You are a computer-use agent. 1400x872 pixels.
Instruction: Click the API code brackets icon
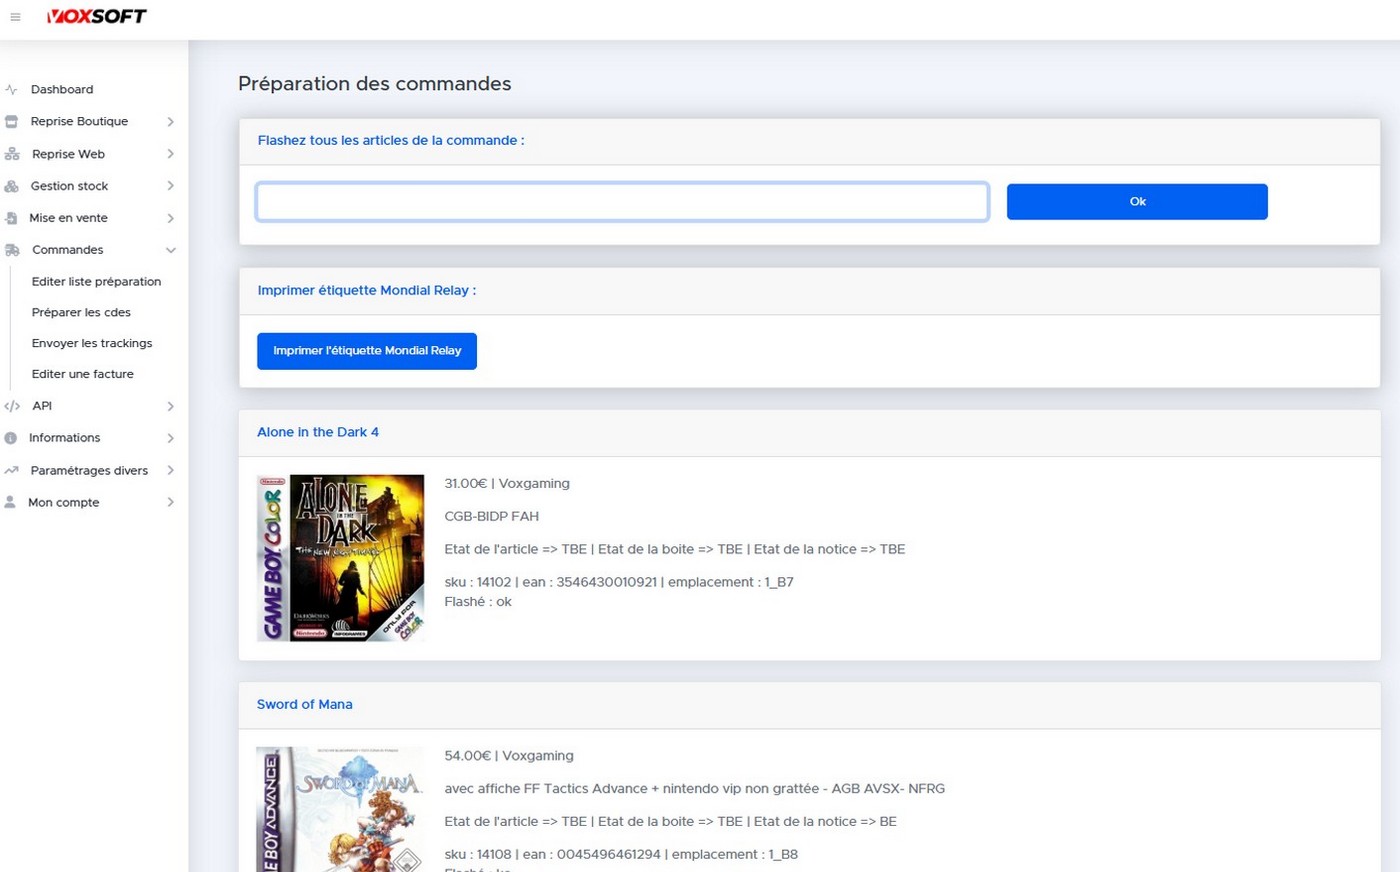click(11, 406)
